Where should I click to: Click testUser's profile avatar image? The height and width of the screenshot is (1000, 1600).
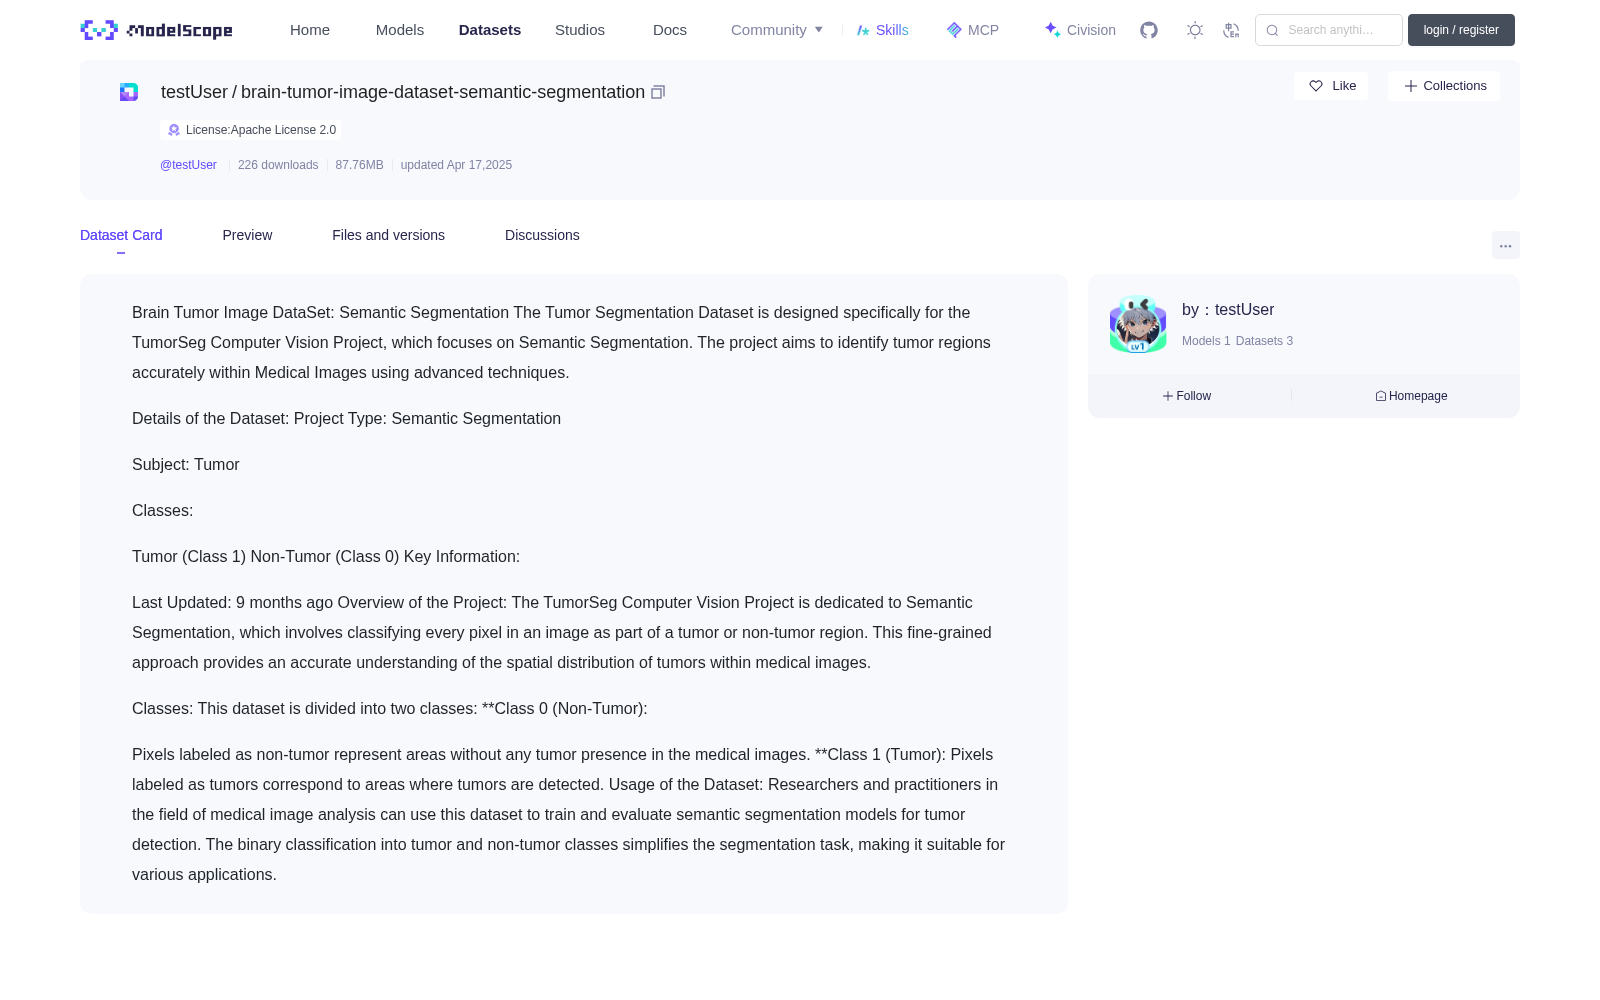click(x=1138, y=324)
